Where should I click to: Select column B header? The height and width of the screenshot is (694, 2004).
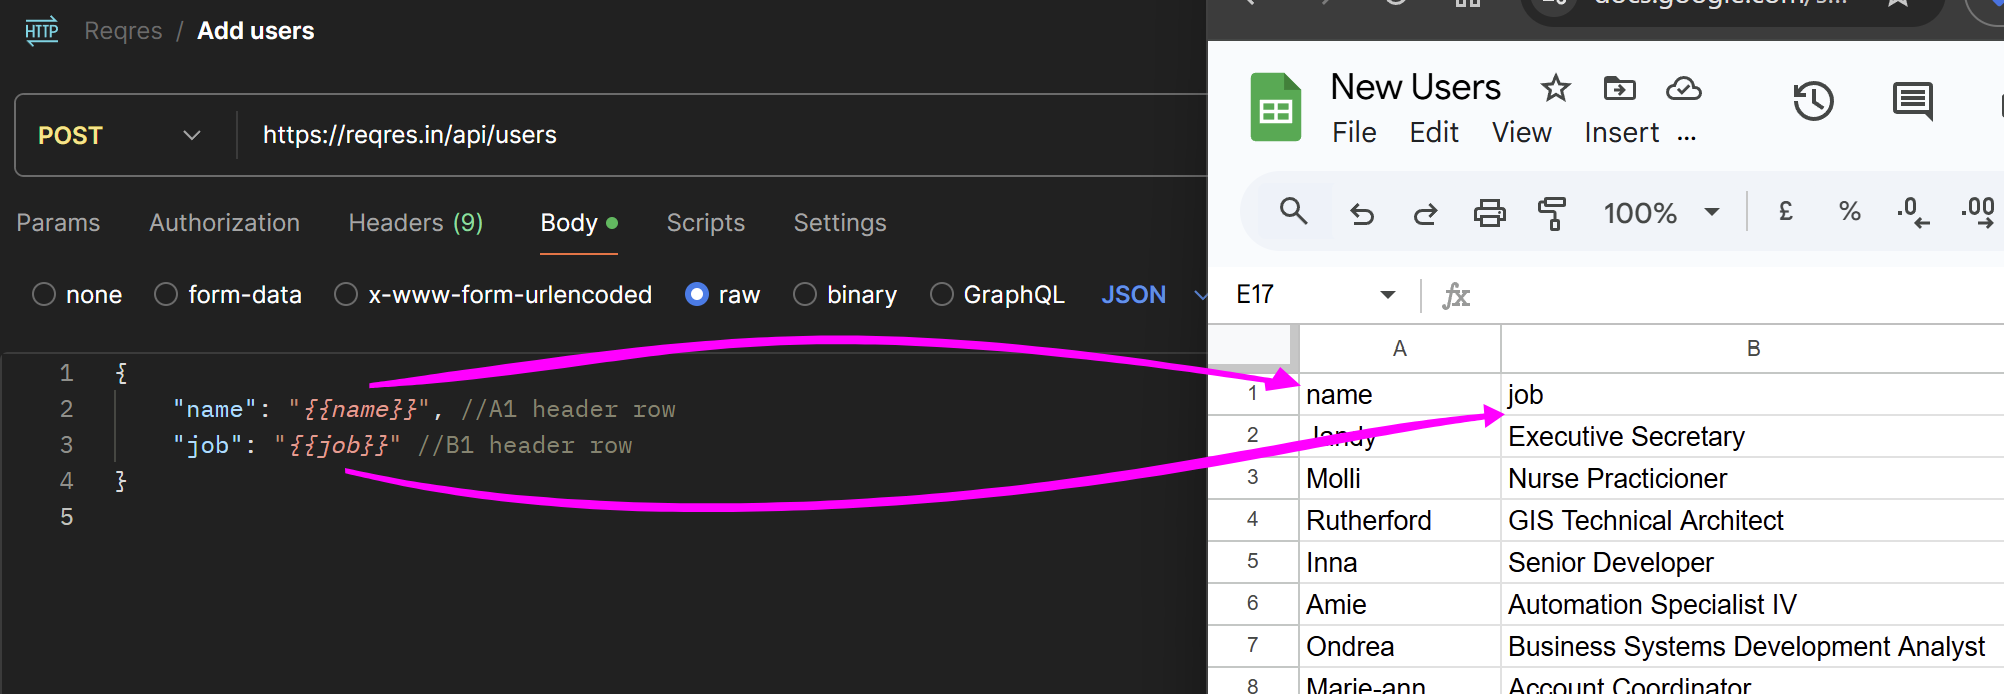tap(1753, 349)
